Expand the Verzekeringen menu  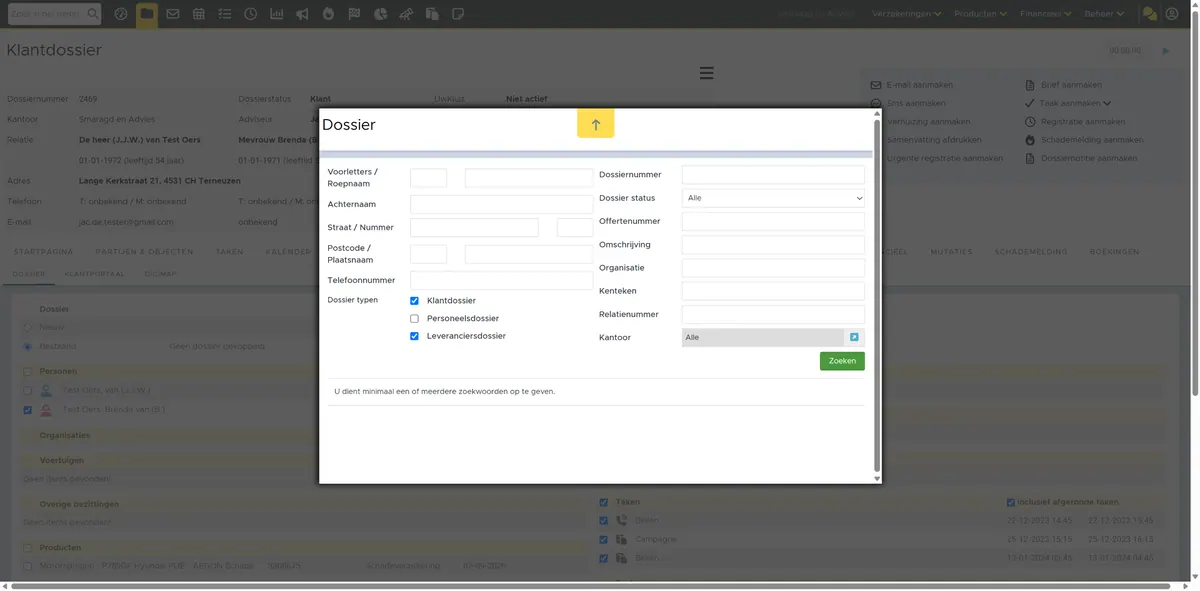point(907,14)
